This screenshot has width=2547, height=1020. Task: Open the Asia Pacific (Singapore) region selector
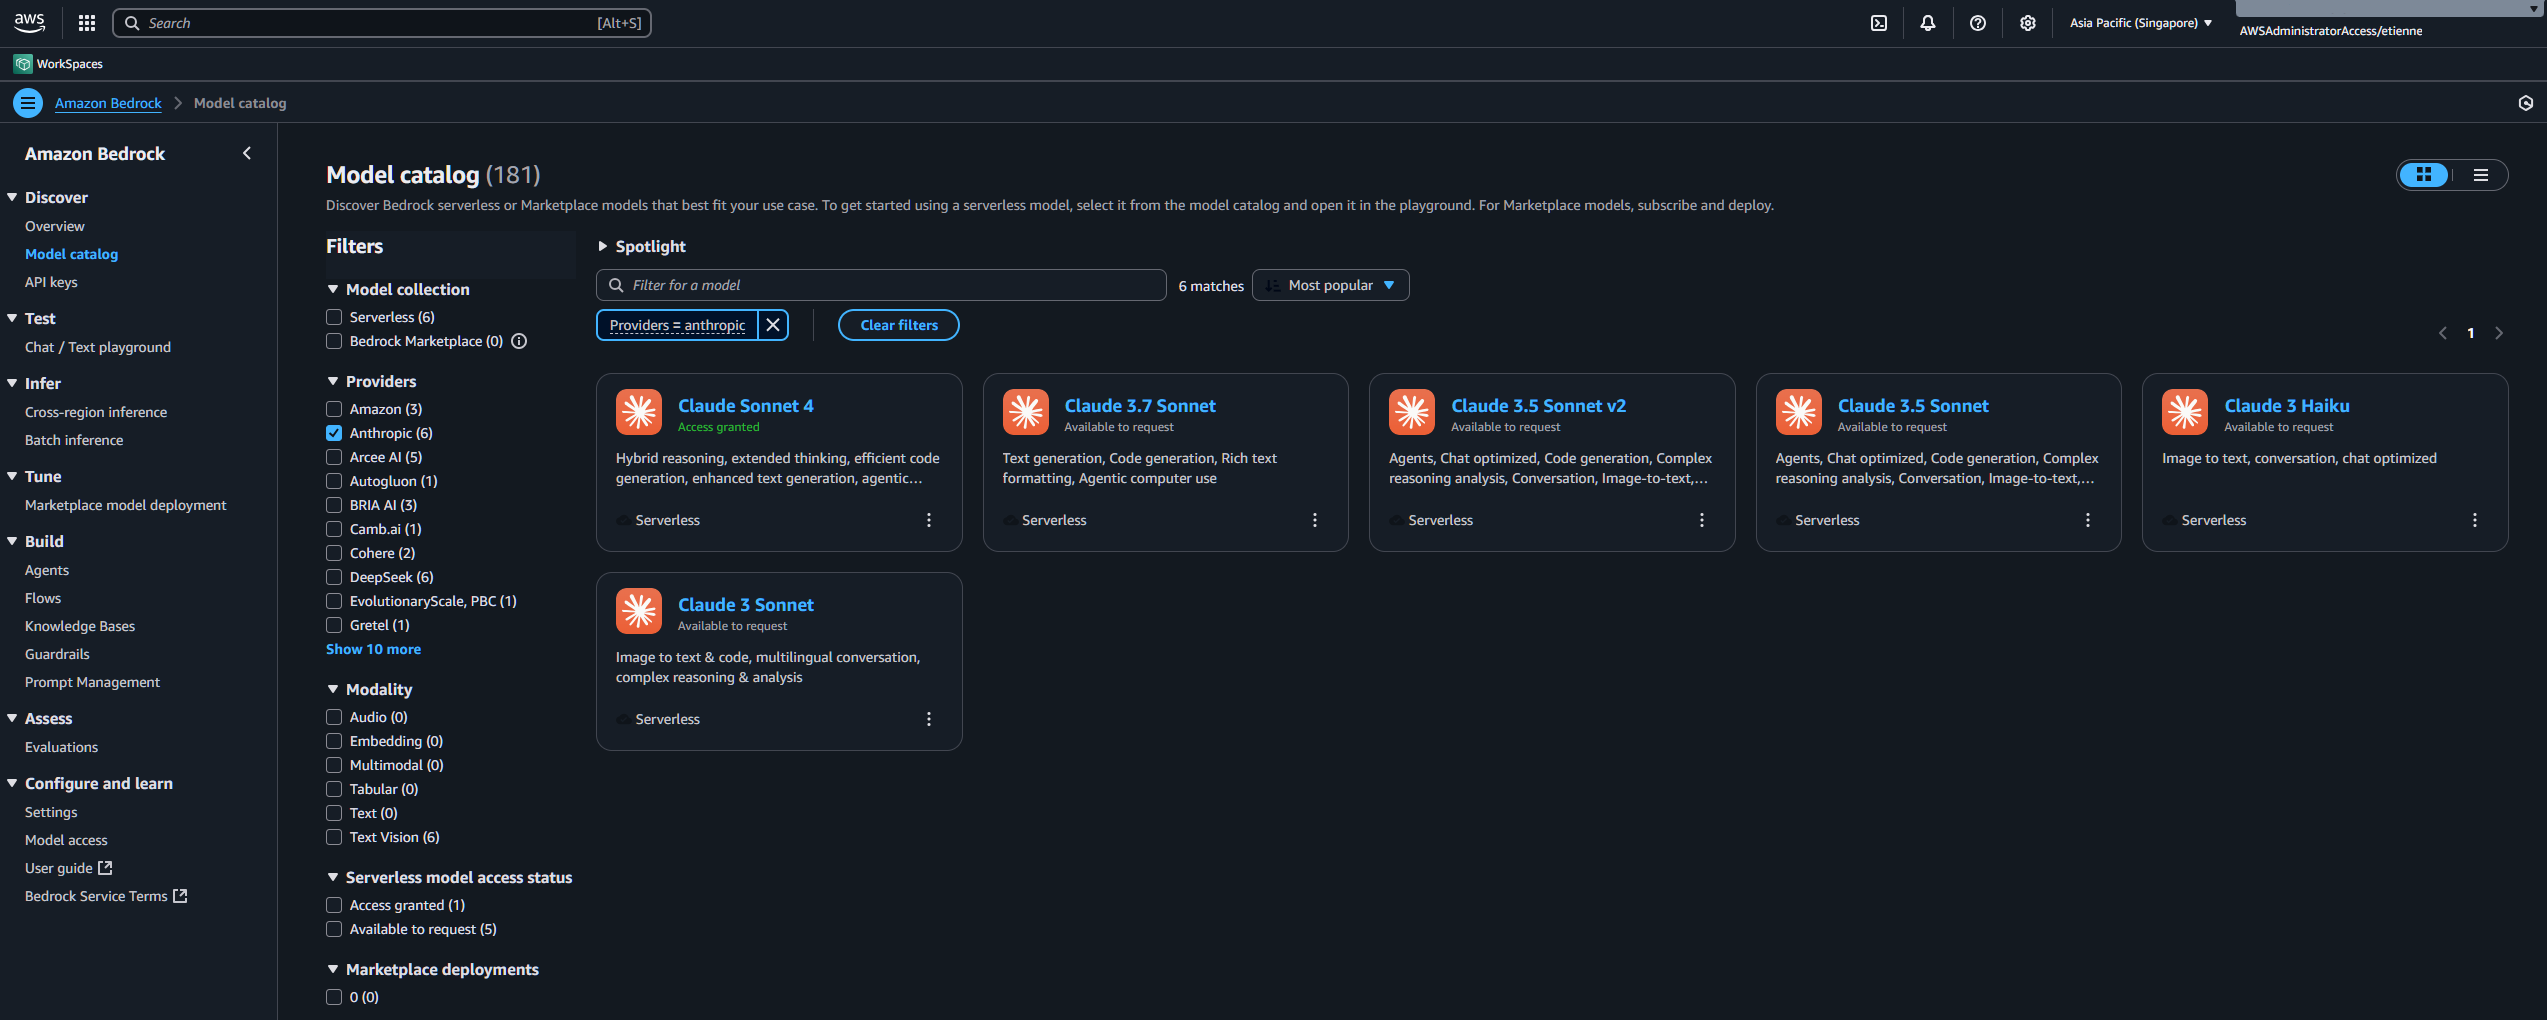coord(2140,23)
